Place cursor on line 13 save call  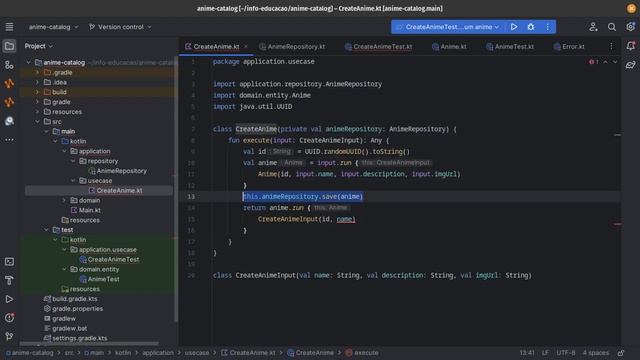point(302,197)
